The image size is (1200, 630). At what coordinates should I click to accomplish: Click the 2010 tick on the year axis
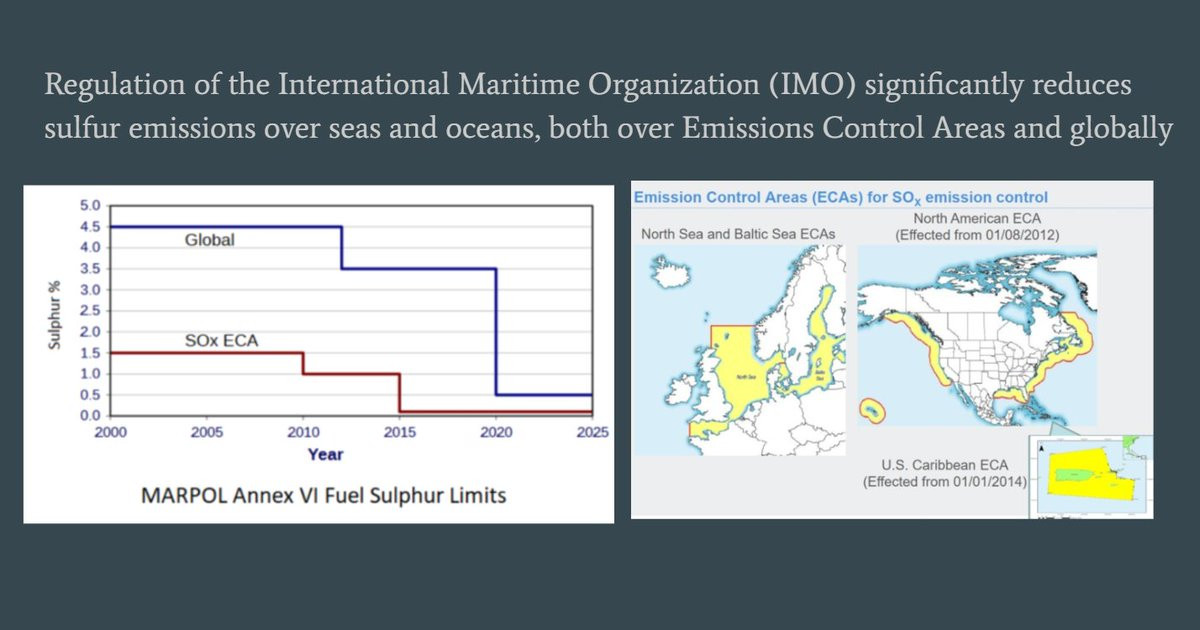[x=303, y=433]
